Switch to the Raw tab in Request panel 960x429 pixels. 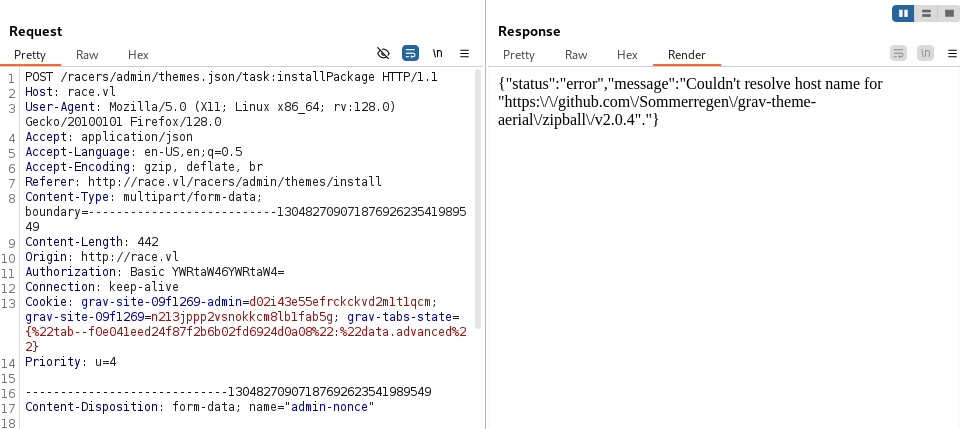click(x=87, y=54)
